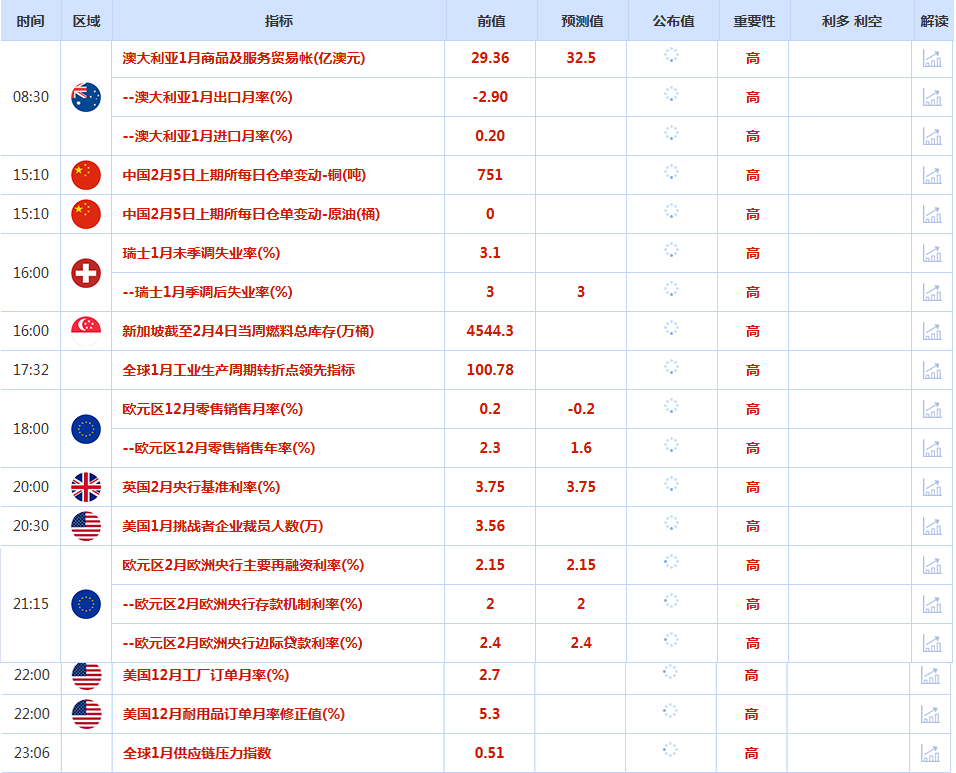Image resolution: width=956 pixels, height=773 pixels.
Task: Click US flag in the 工厂订单 row
Action: tap(87, 675)
